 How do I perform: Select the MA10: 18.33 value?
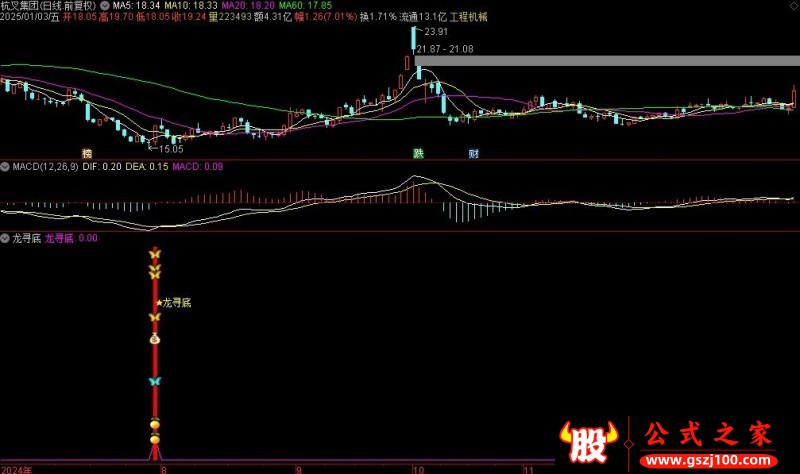[x=191, y=6]
